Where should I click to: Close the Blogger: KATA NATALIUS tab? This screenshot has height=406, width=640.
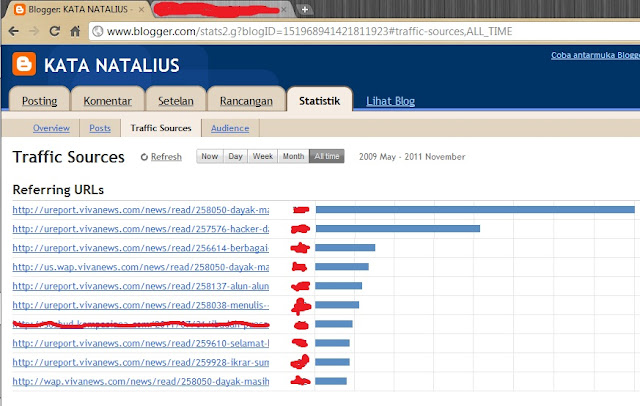141,9
